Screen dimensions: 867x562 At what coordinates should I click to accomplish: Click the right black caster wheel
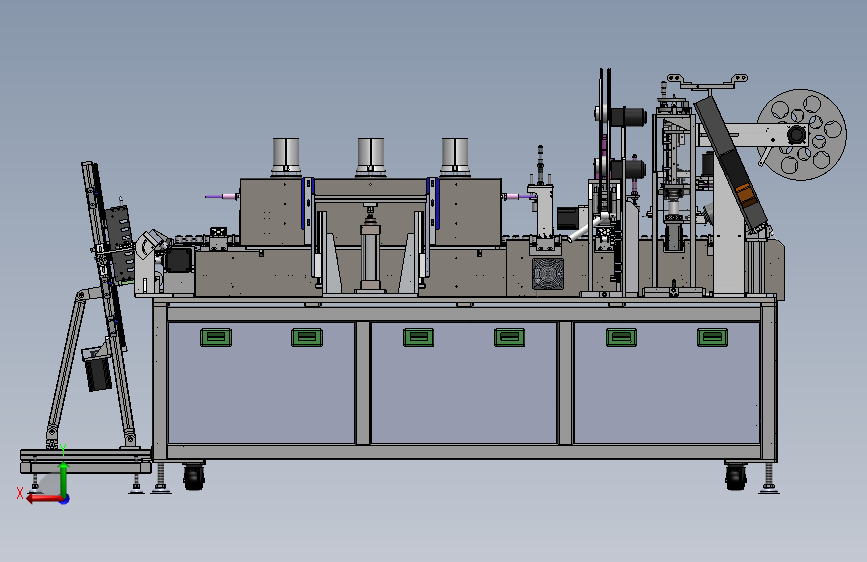(735, 477)
